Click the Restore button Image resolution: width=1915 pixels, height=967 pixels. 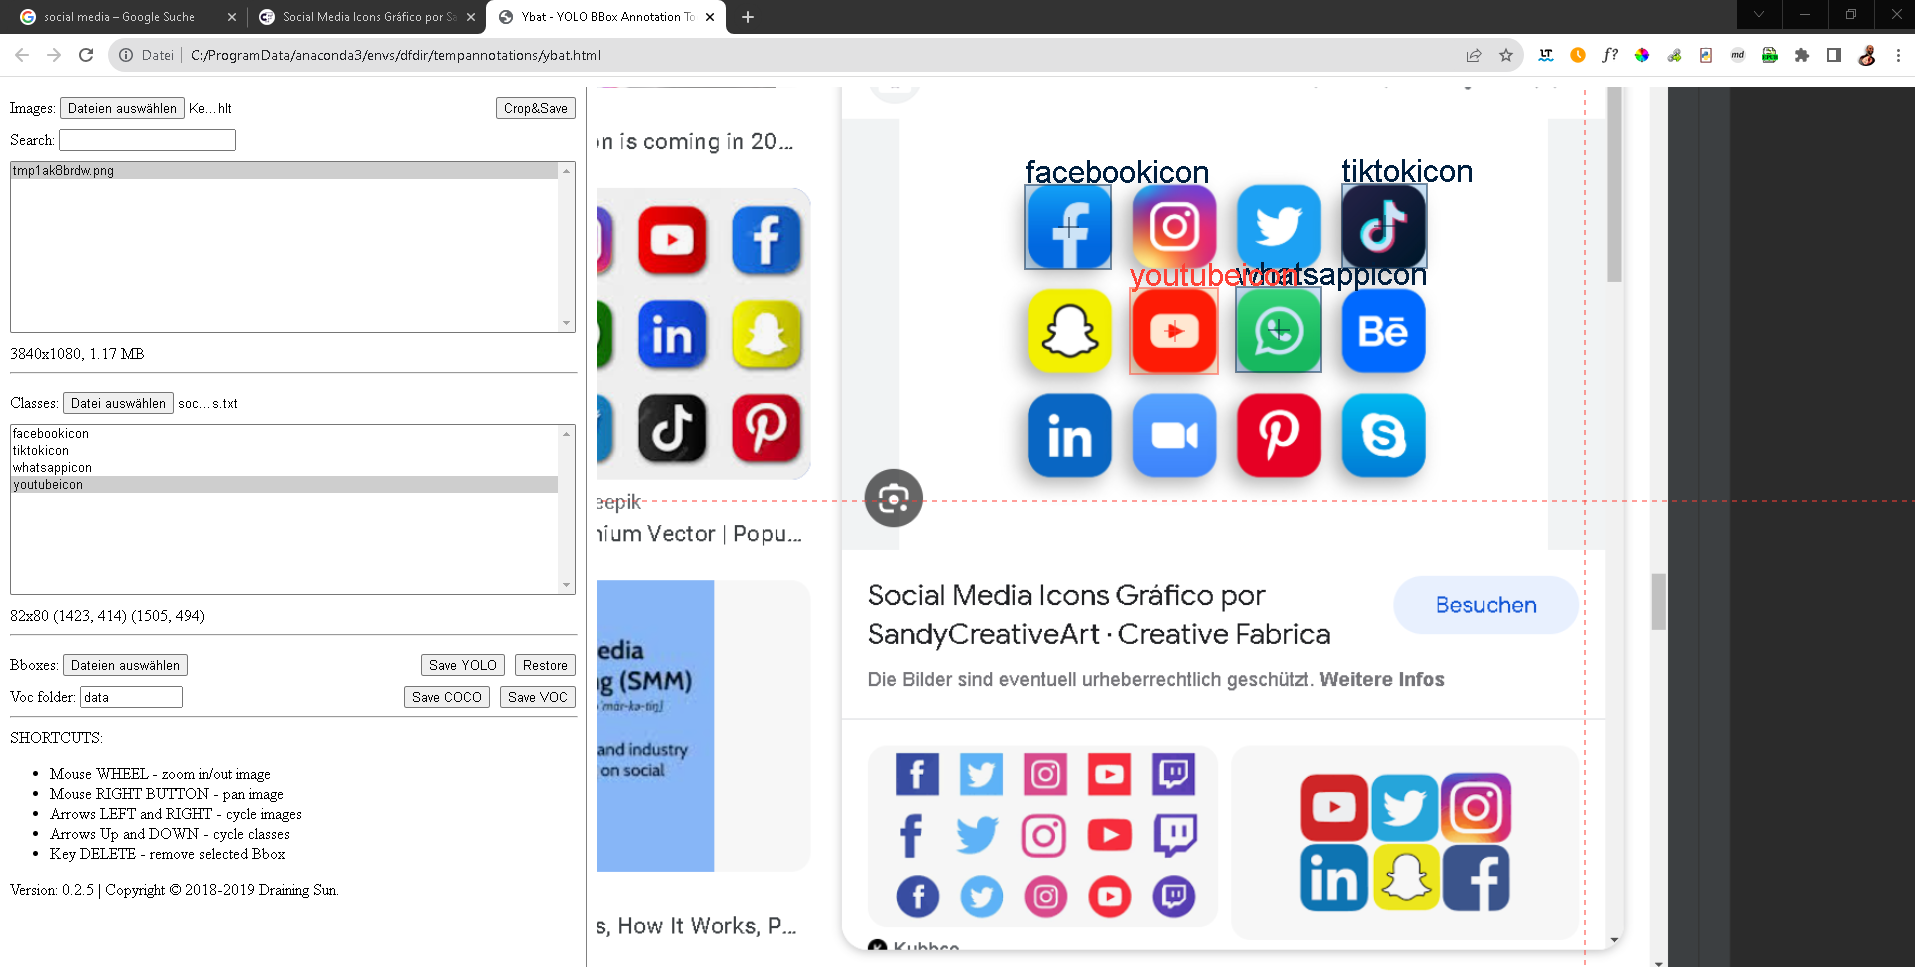coord(545,665)
